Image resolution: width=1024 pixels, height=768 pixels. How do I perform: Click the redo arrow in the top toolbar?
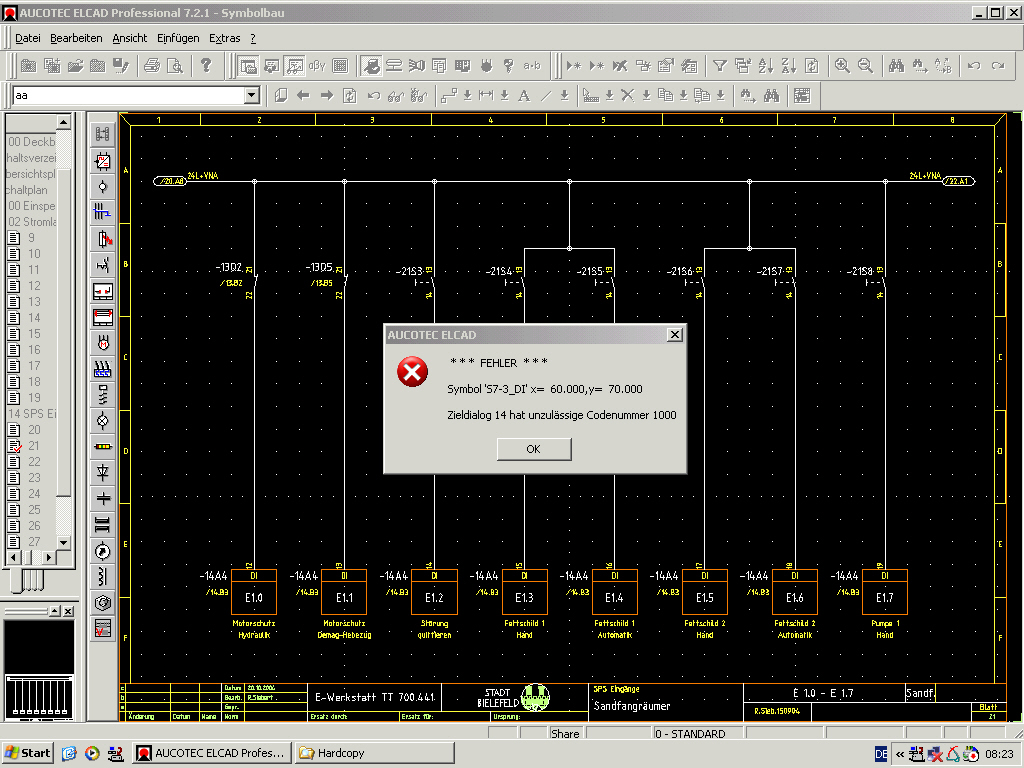tap(998, 65)
